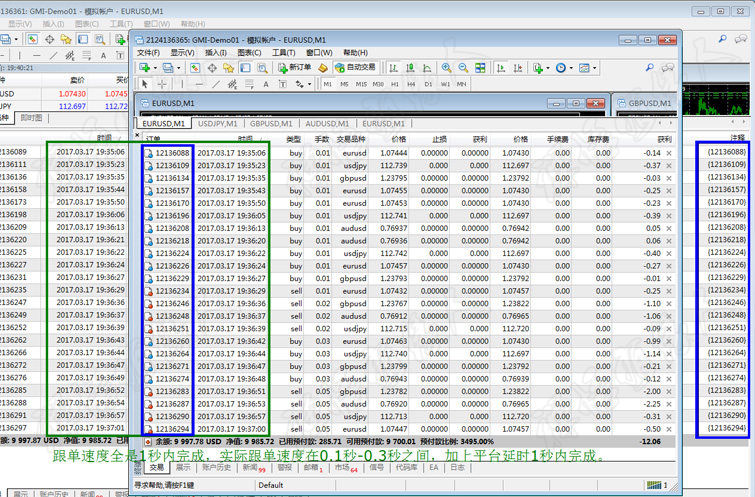Image resolution: width=755 pixels, height=497 pixels.
Task: Close order 12136088 with its X button
Action: pos(669,153)
